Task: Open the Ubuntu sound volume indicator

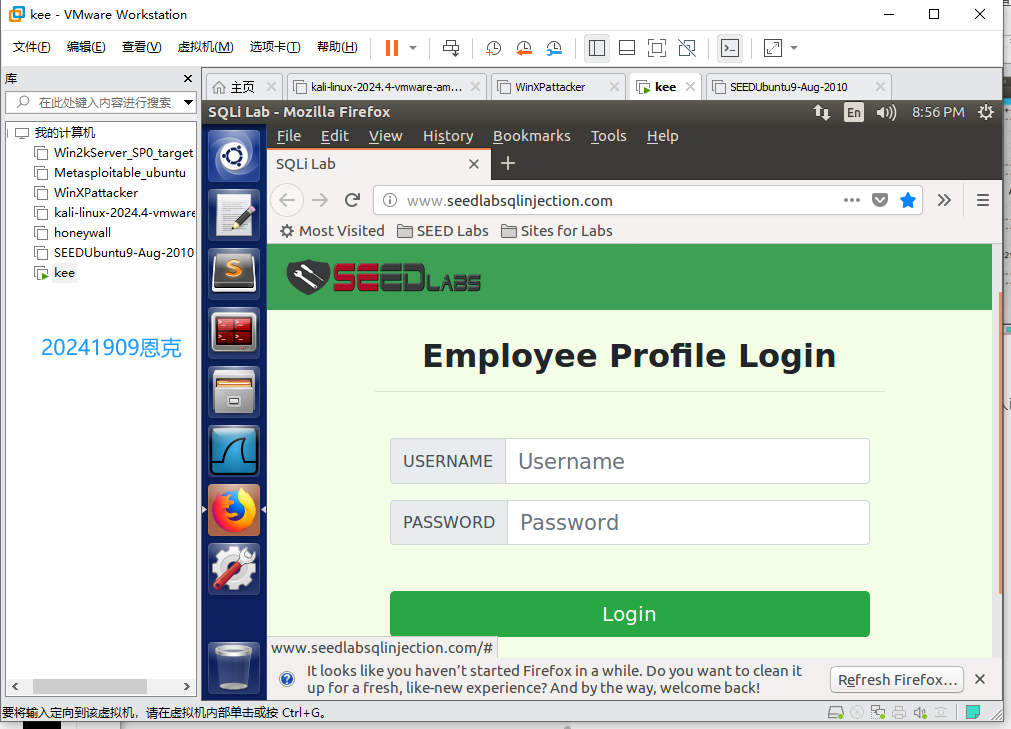Action: coord(887,112)
